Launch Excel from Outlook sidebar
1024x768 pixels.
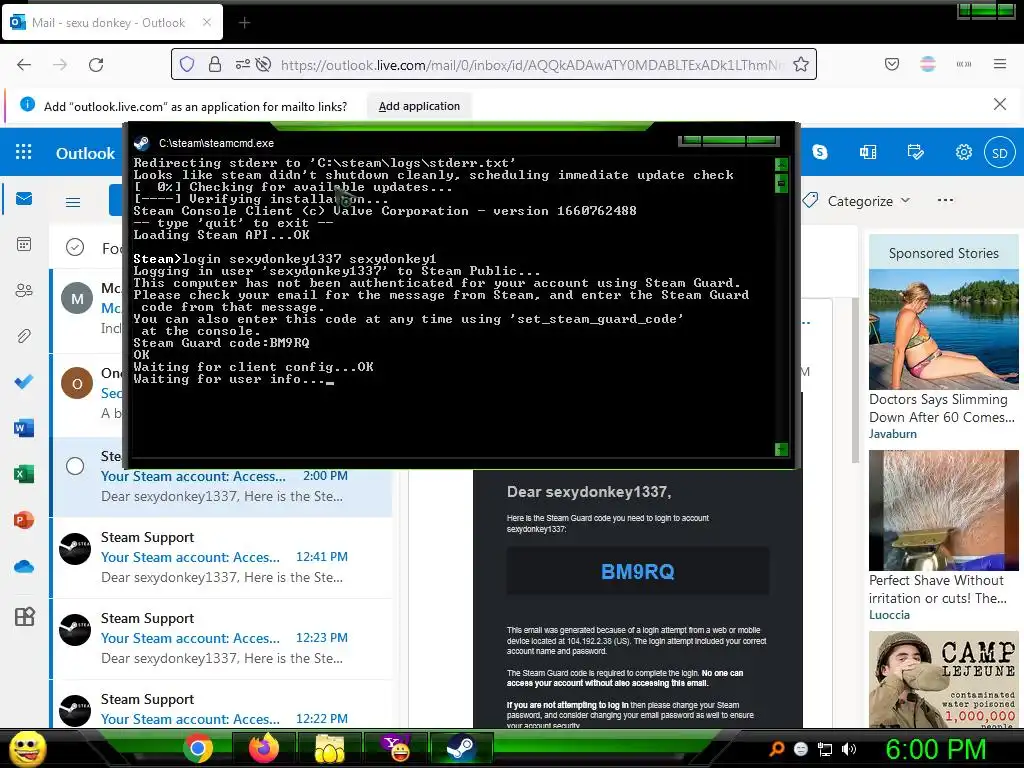pos(24,474)
